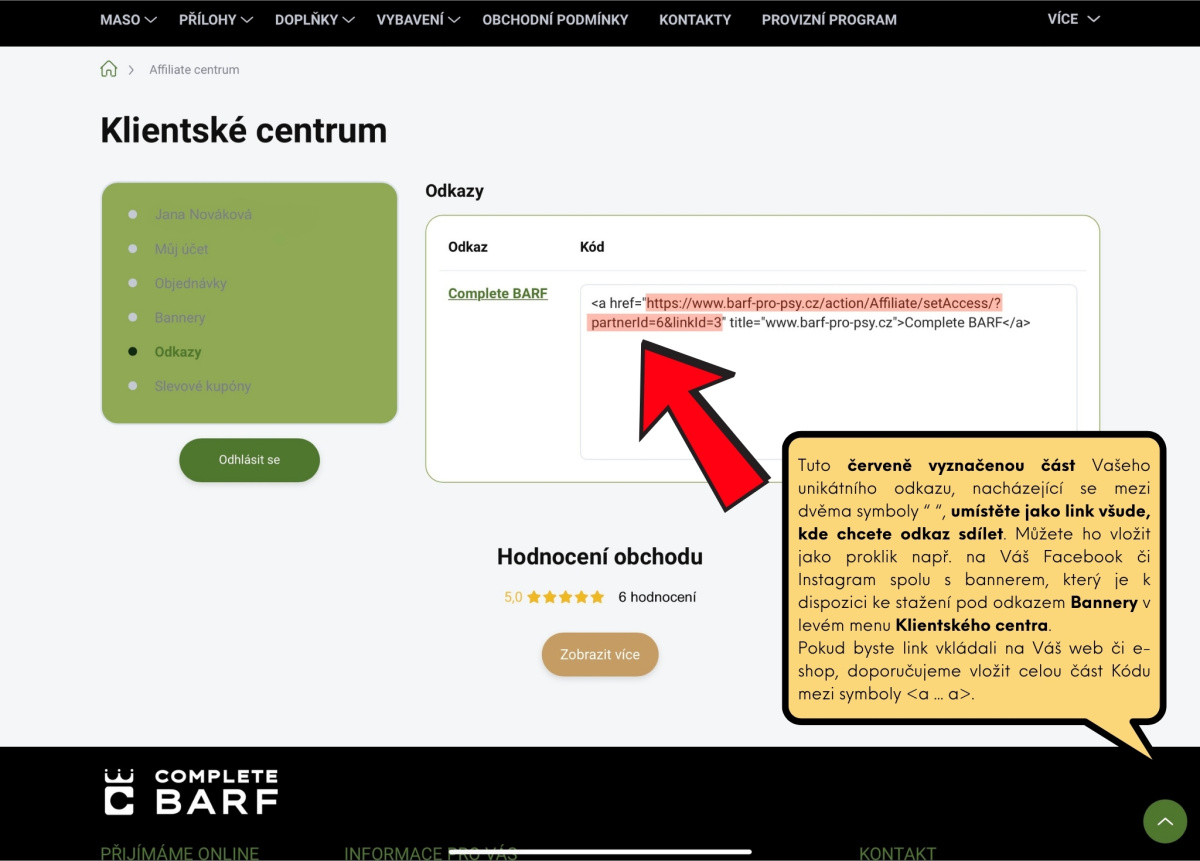Click the five-star rating display
The width and height of the screenshot is (1200, 861).
tap(566, 597)
